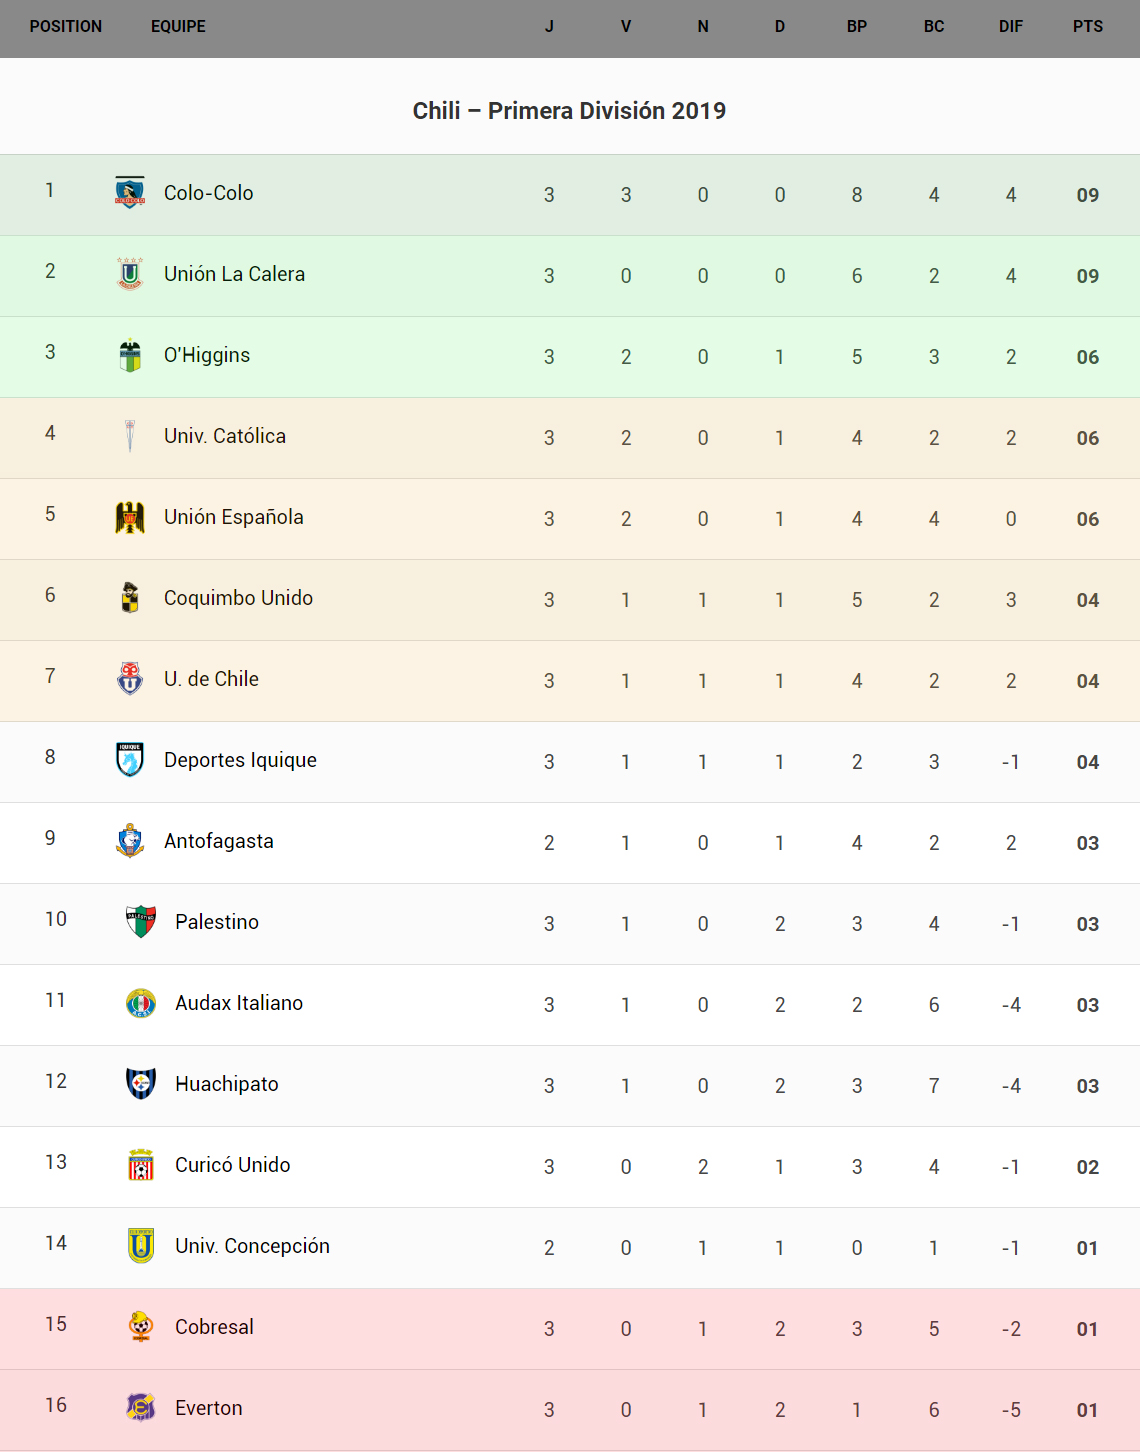Click the Deportes Iquique shield logo
The height and width of the screenshot is (1452, 1140).
click(130, 760)
